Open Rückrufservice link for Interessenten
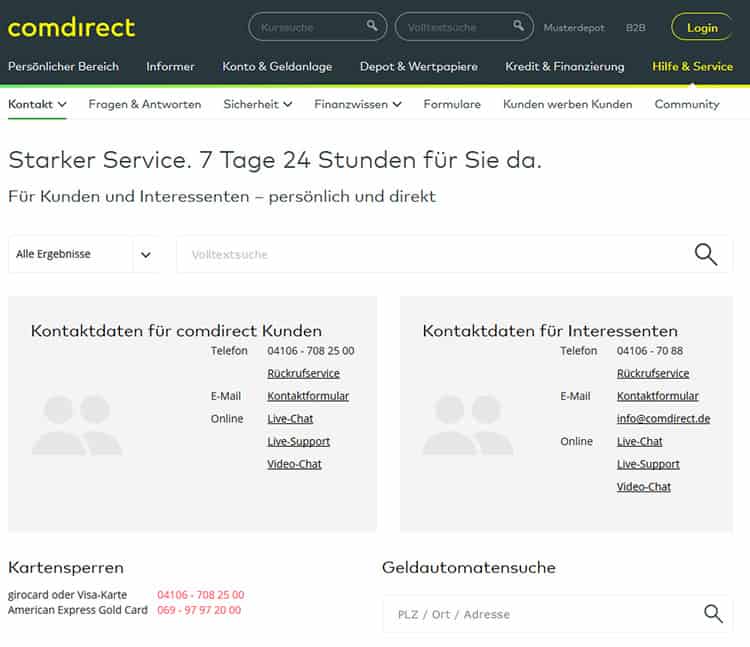Viewport: 750px width, 647px height. [653, 373]
